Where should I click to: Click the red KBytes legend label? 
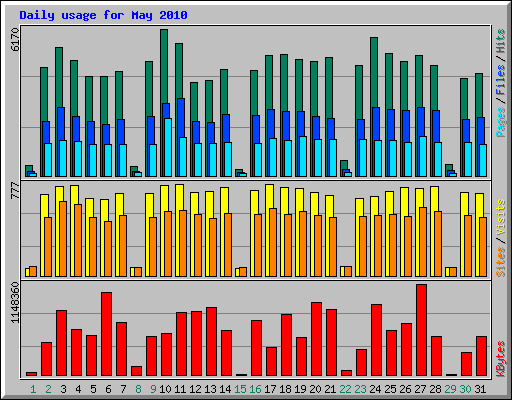pyautogui.click(x=501, y=359)
